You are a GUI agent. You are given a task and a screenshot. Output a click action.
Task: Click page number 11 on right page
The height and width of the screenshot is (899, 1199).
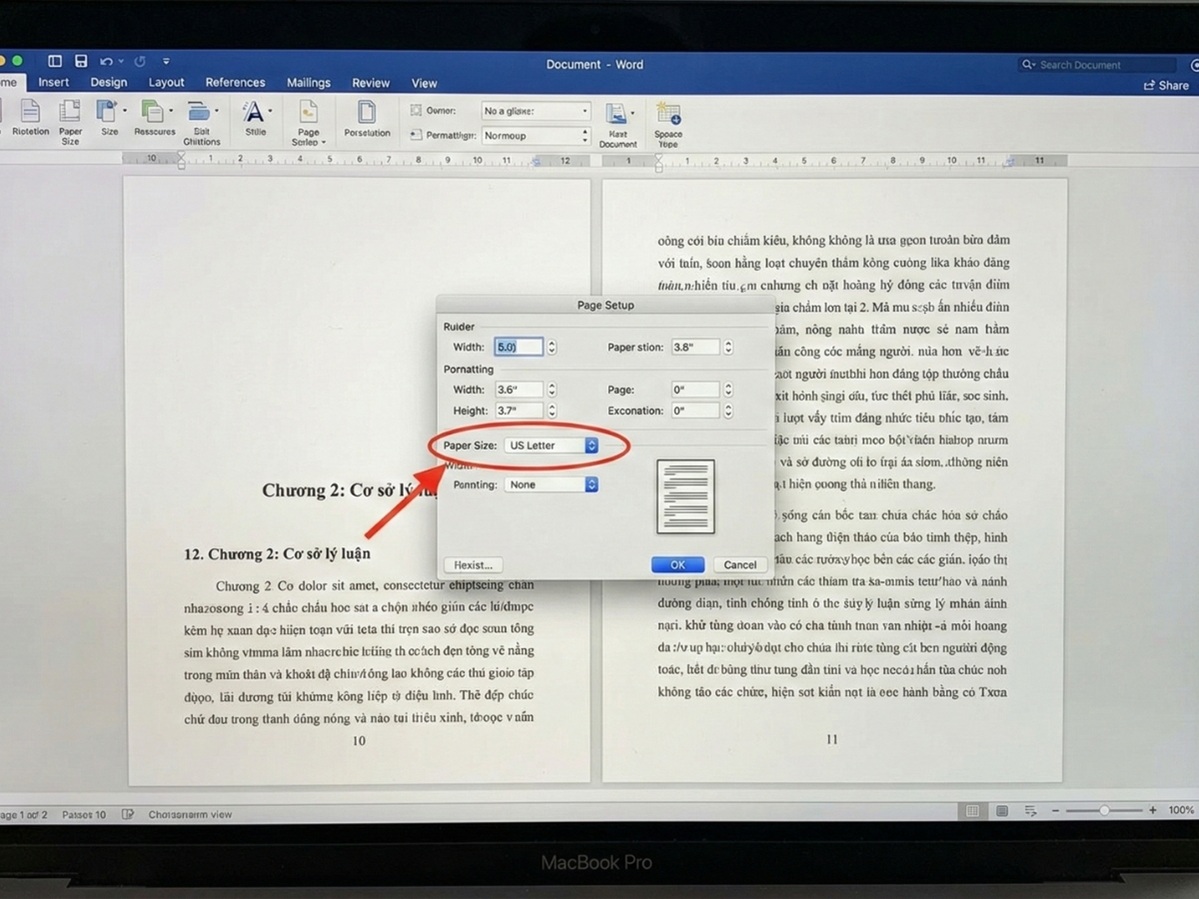tap(832, 739)
